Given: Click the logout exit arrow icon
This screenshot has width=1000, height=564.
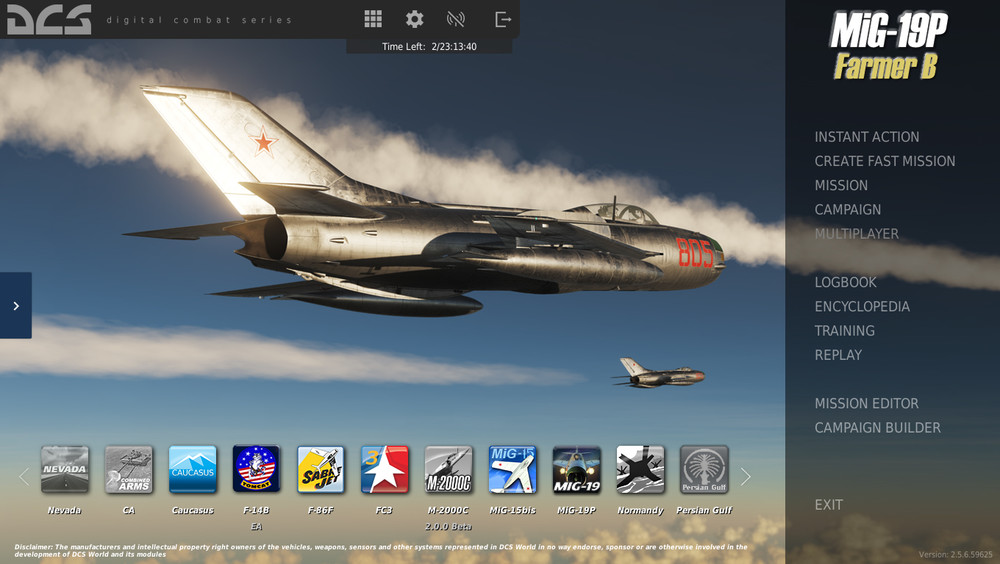Looking at the screenshot, I should click(503, 20).
